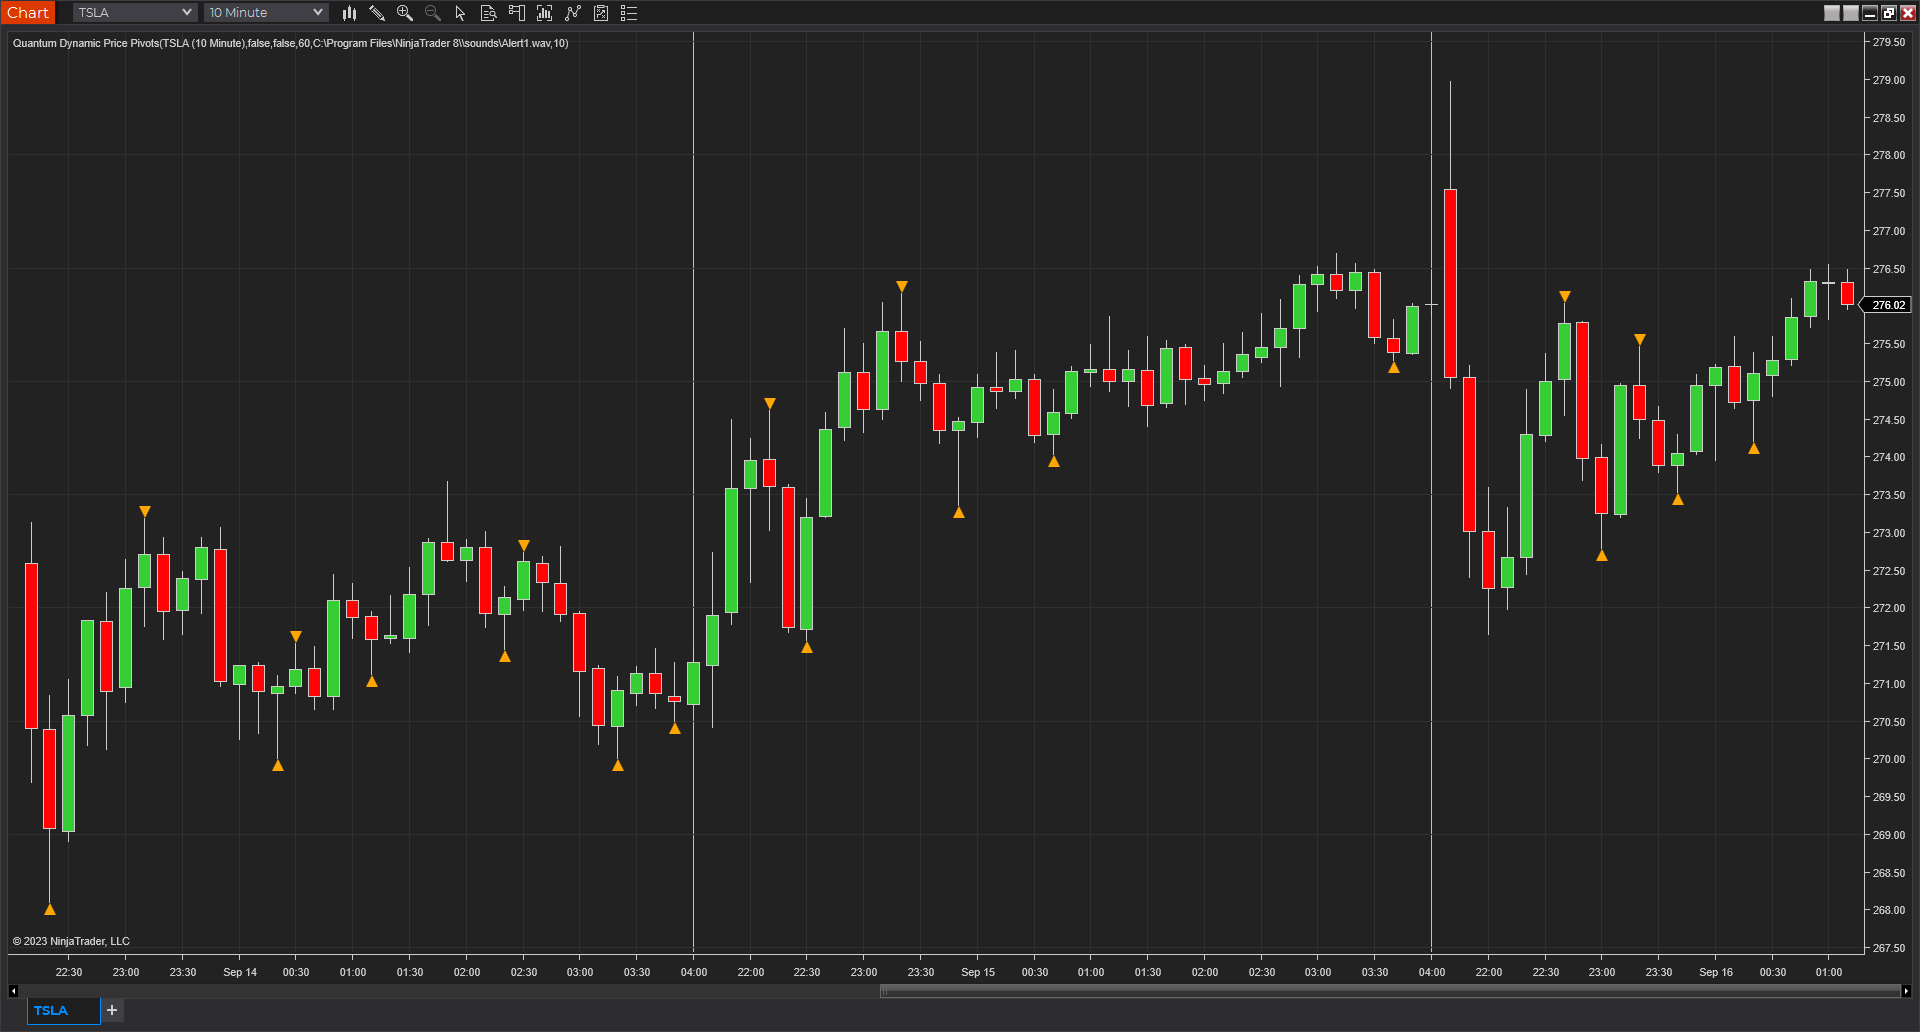
Task: Click the first gray window link button
Action: point(1832,13)
